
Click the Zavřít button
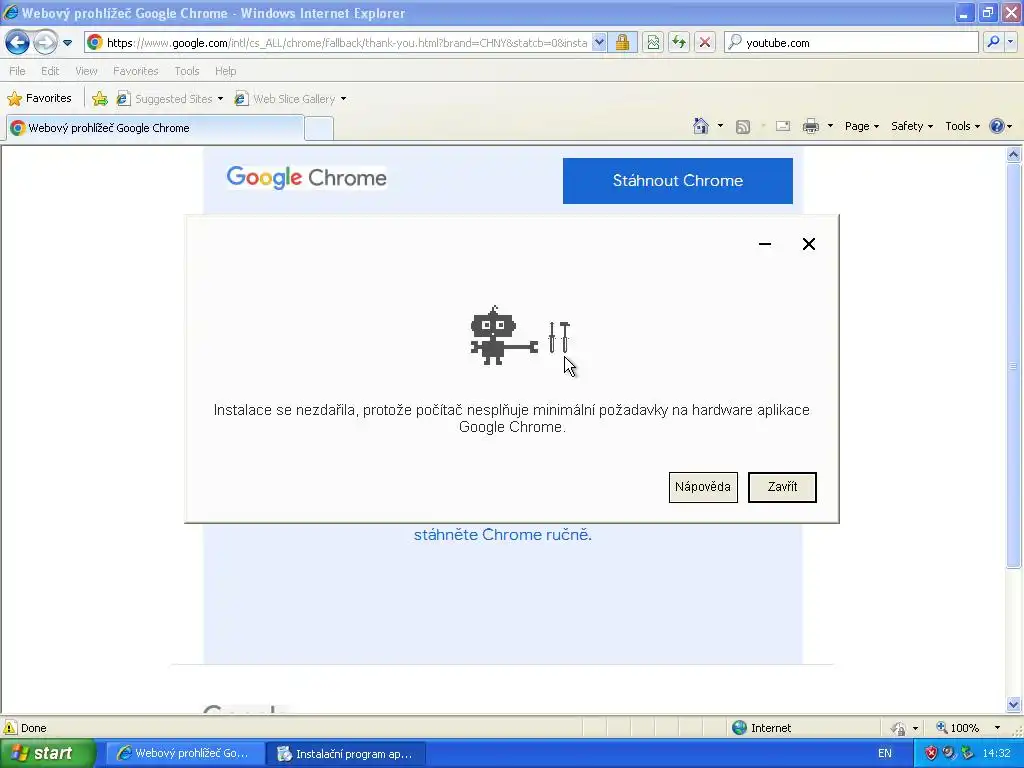[782, 487]
